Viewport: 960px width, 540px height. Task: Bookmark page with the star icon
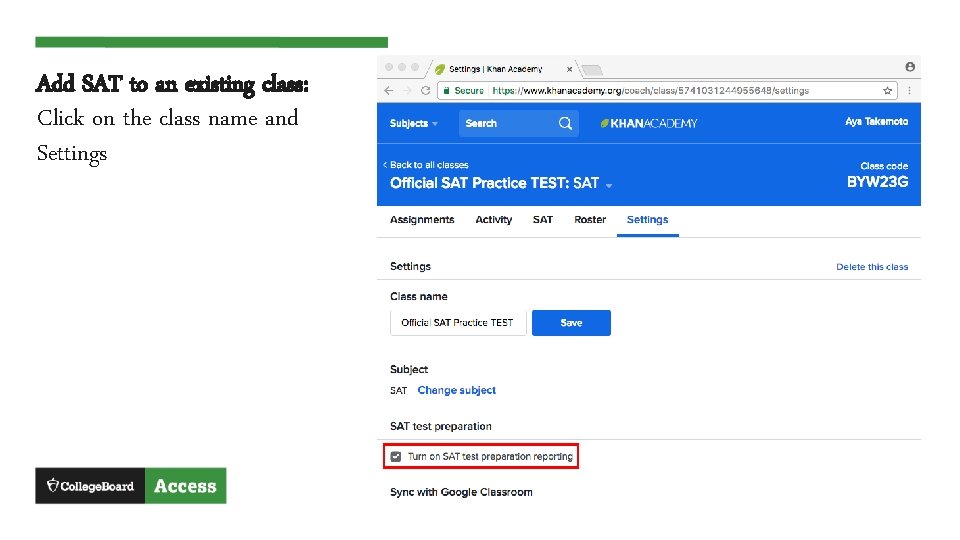tap(887, 91)
